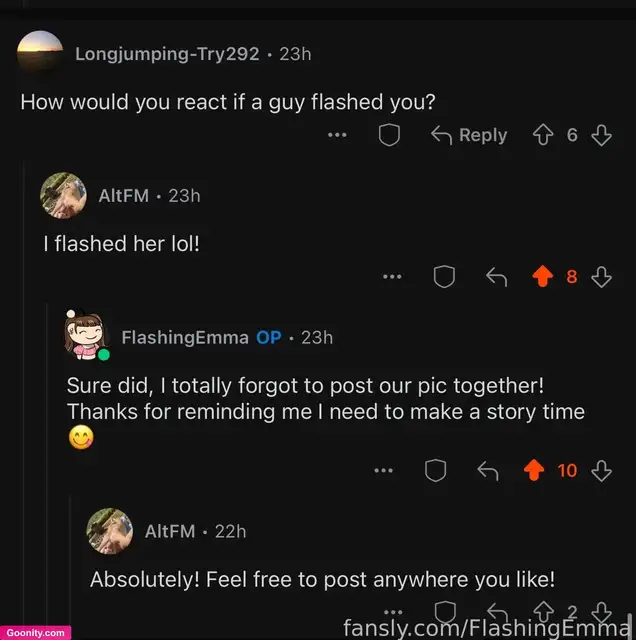Click the shield award icon on Longjumping-Try292's comment

pos(389,135)
